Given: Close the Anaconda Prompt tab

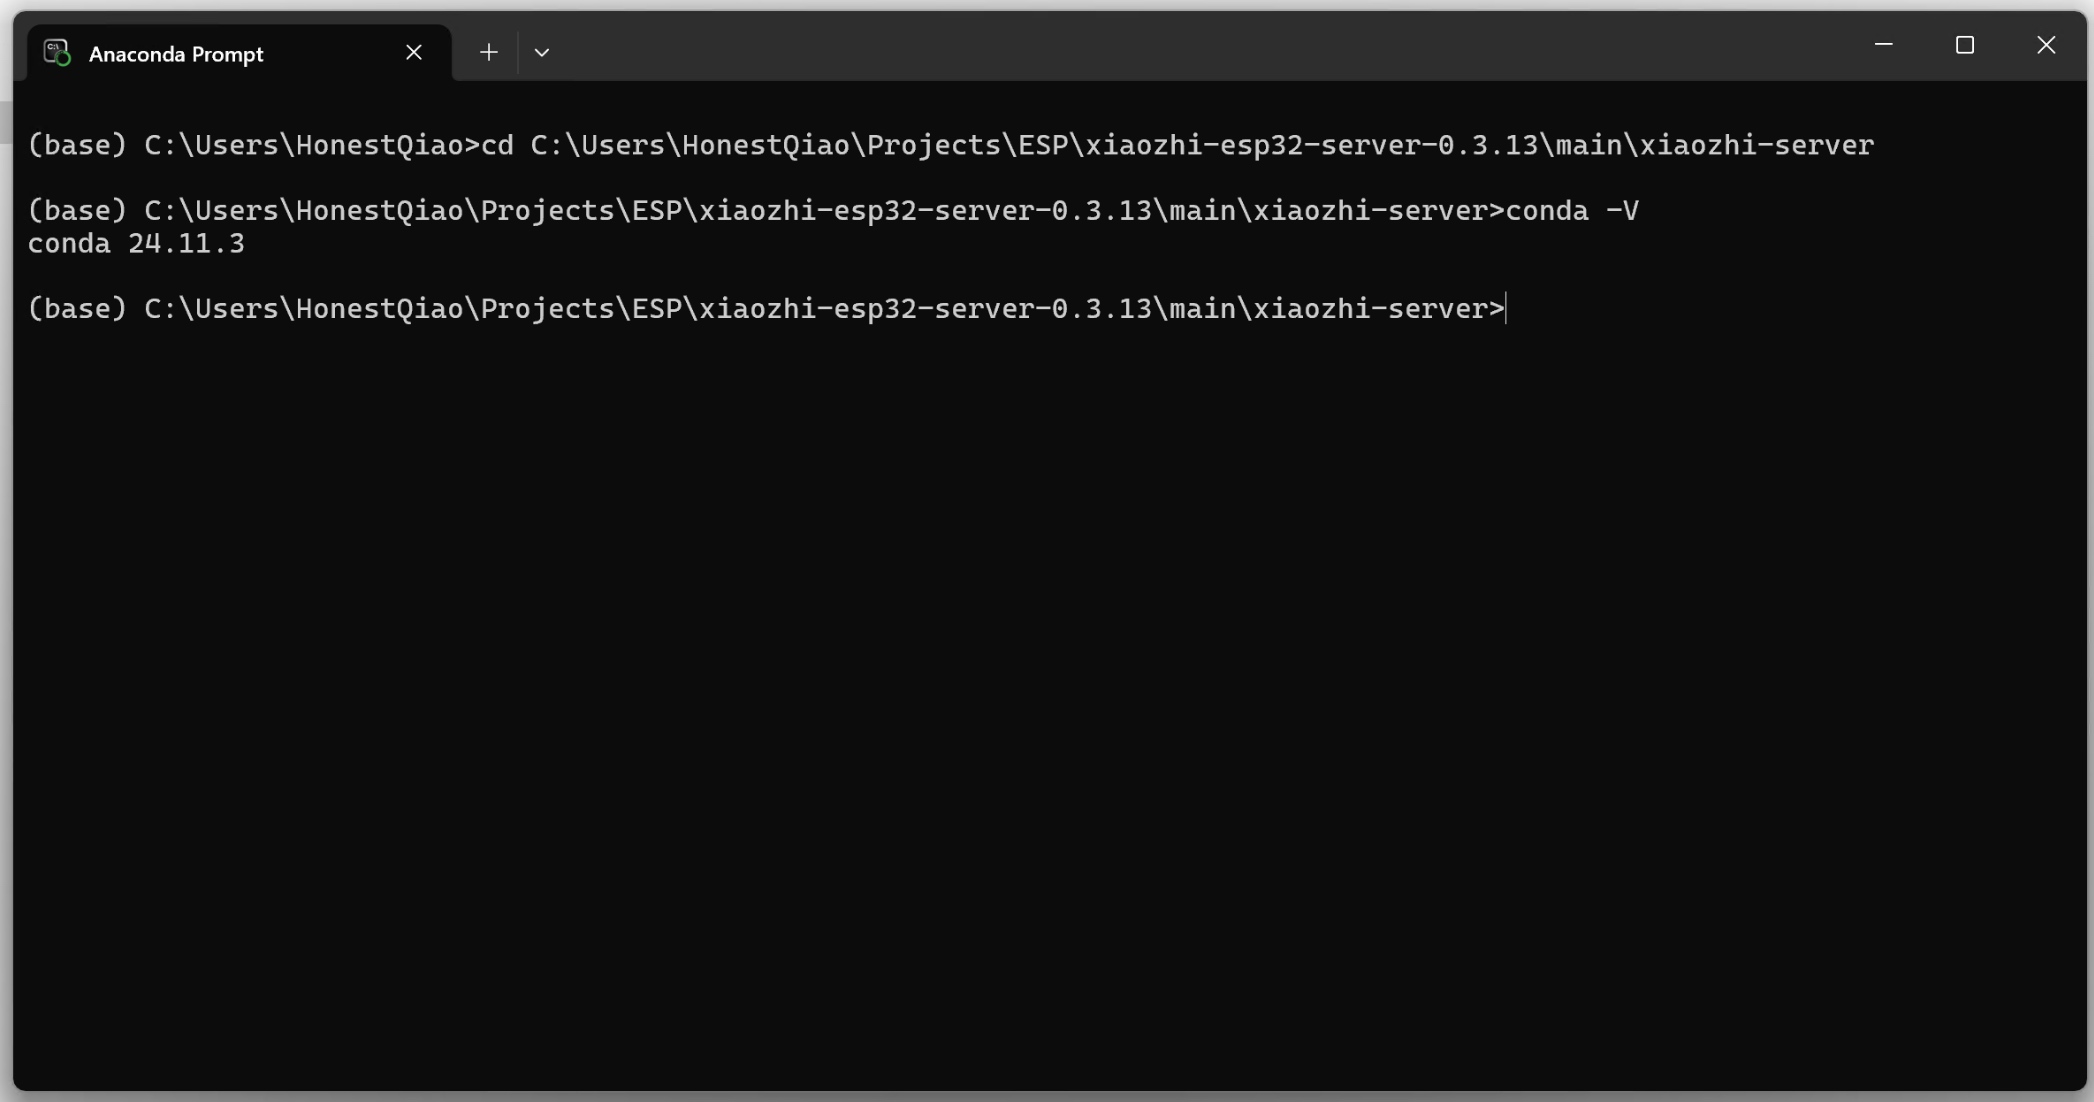Looking at the screenshot, I should pyautogui.click(x=414, y=52).
